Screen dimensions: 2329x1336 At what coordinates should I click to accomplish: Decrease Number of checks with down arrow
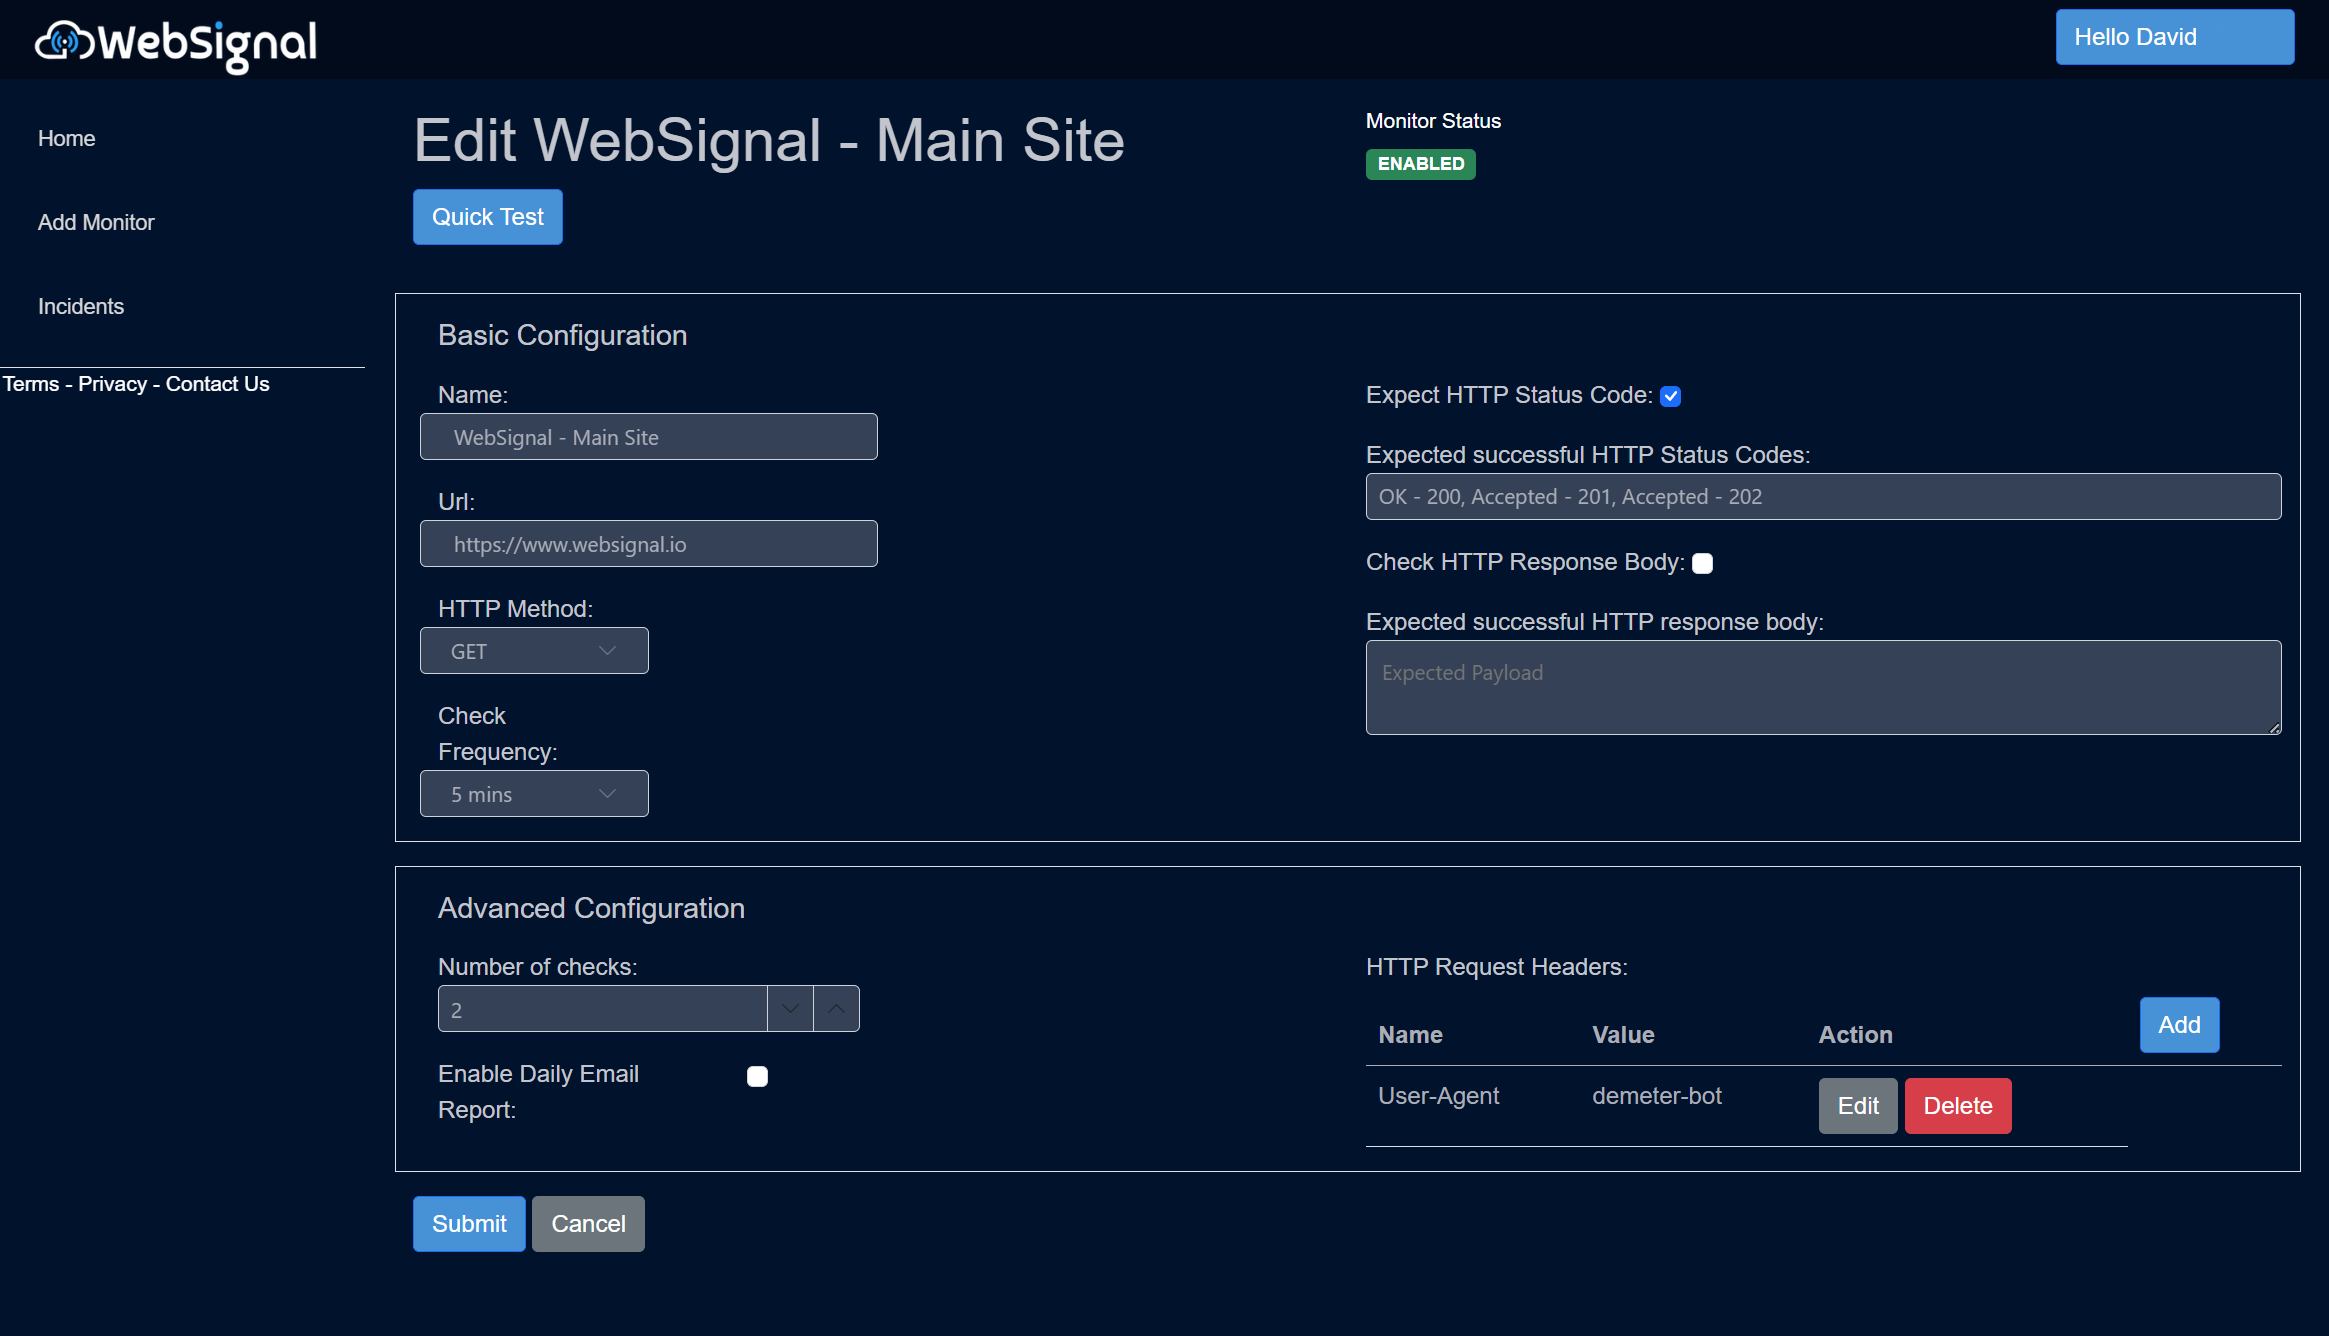point(790,1009)
